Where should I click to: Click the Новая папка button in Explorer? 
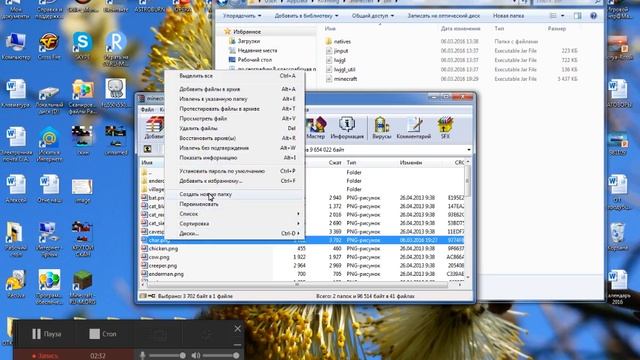[x=508, y=16]
